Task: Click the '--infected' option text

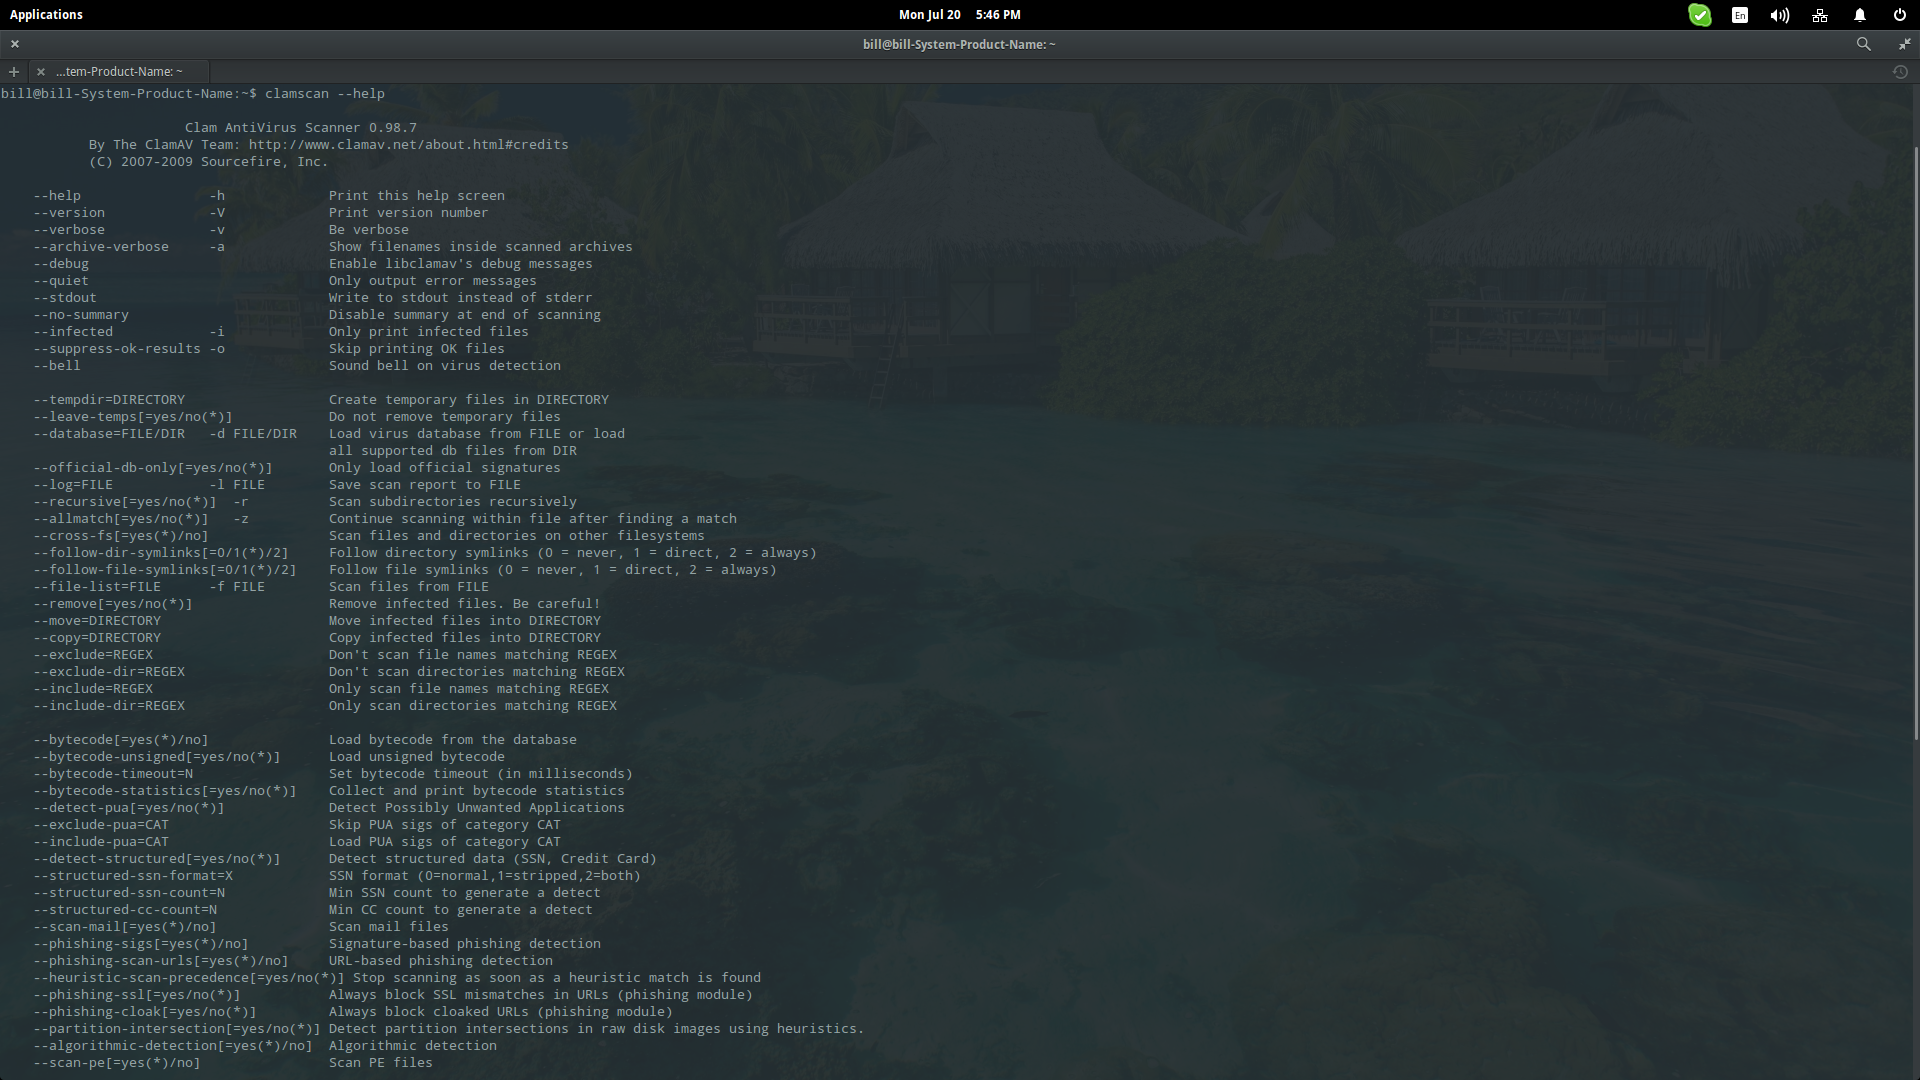Action: click(x=73, y=332)
